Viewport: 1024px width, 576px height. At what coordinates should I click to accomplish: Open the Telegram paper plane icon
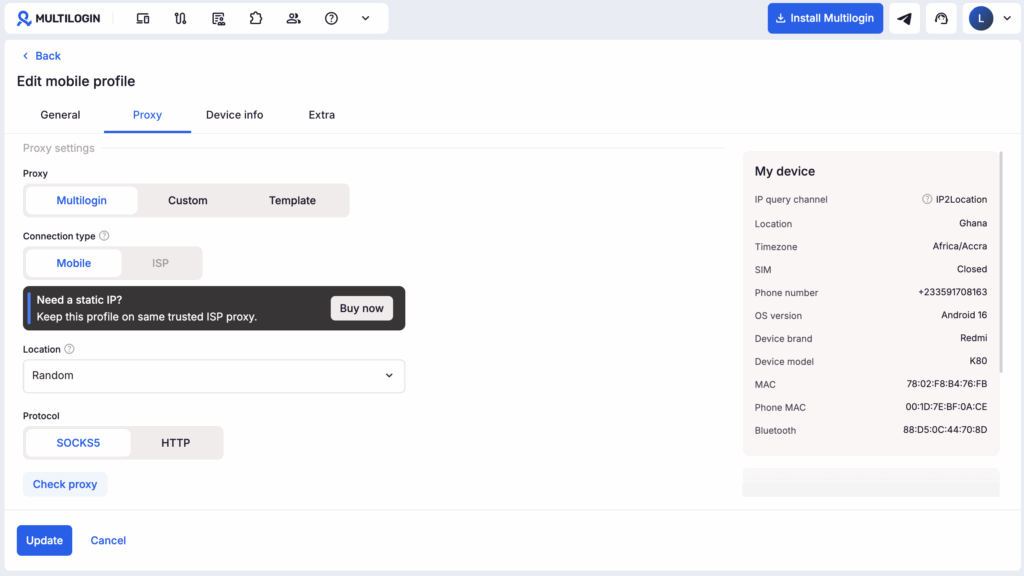tap(904, 18)
